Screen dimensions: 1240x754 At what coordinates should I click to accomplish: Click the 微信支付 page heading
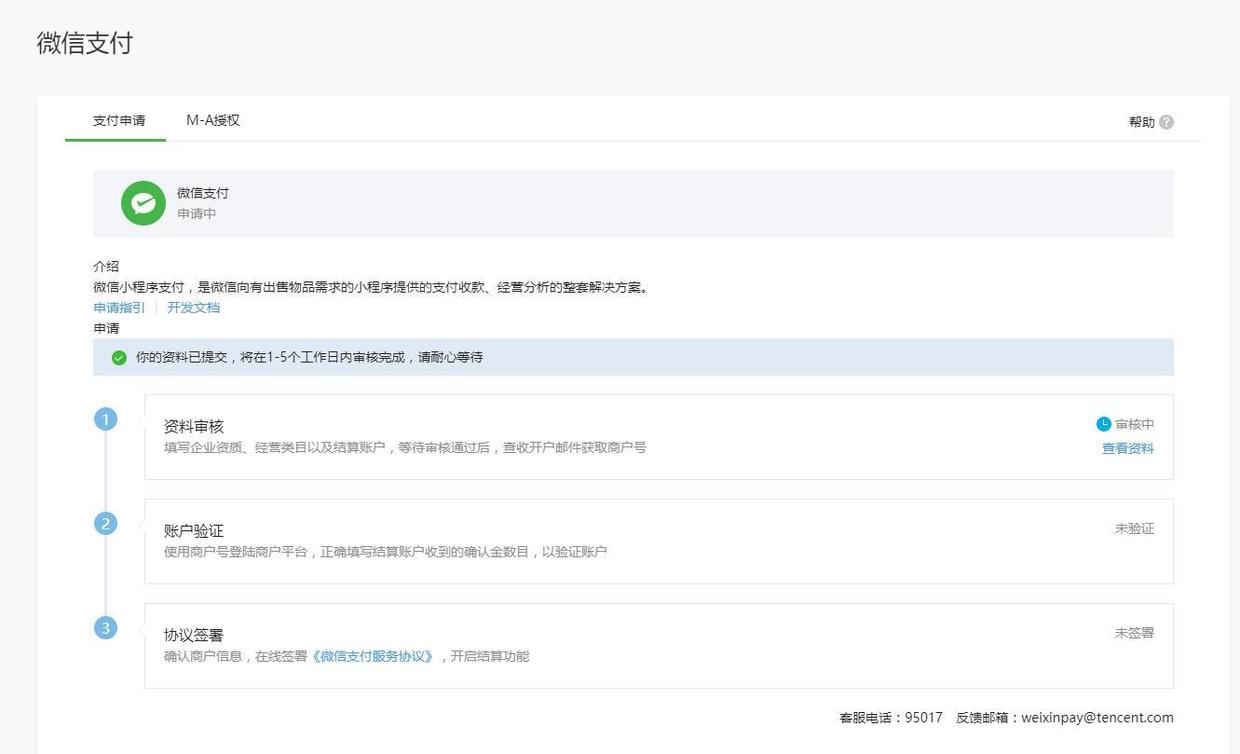pyautogui.click(x=85, y=44)
